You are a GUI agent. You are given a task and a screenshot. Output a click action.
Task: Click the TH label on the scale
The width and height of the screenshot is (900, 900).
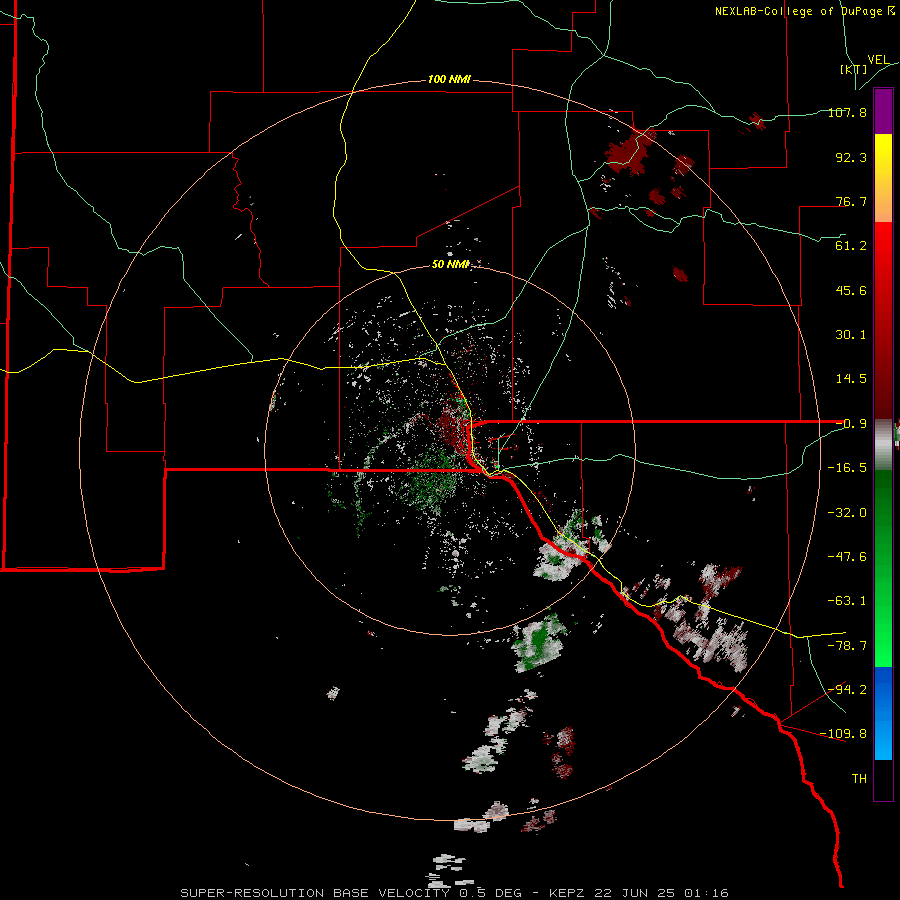[x=859, y=779]
